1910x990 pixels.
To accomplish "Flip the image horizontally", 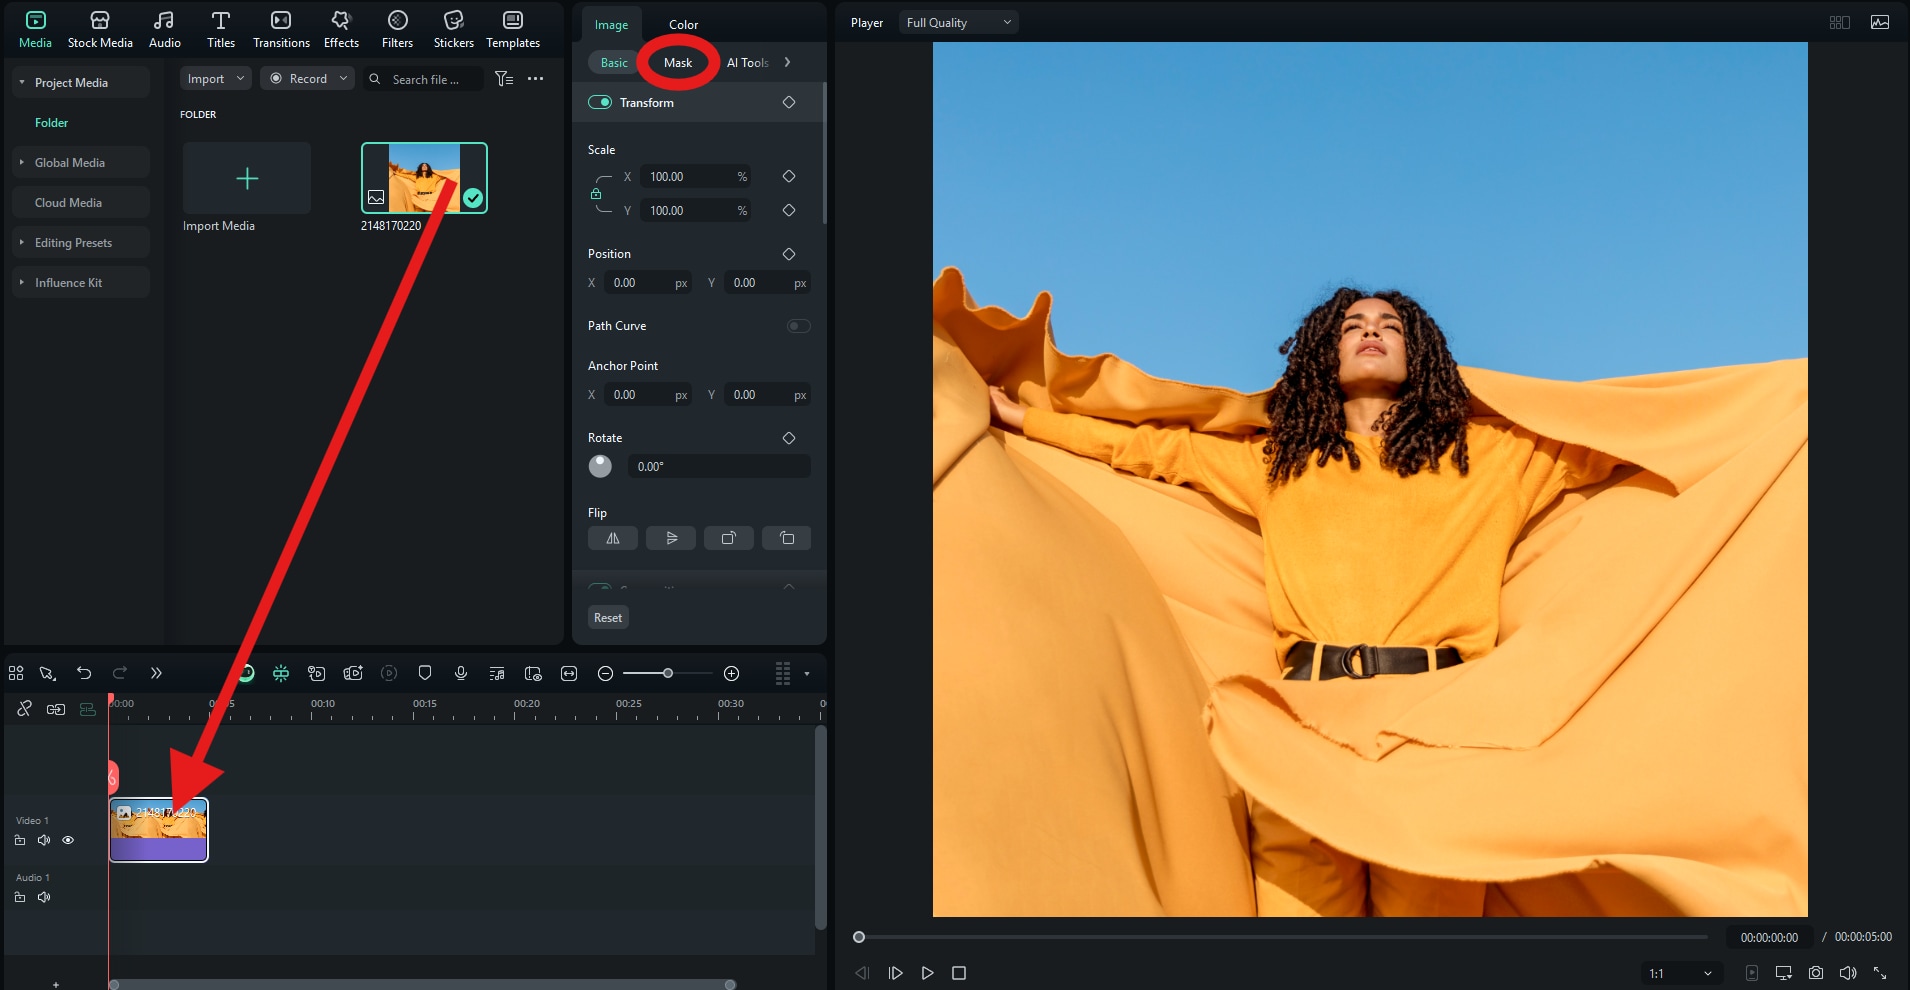I will point(613,538).
